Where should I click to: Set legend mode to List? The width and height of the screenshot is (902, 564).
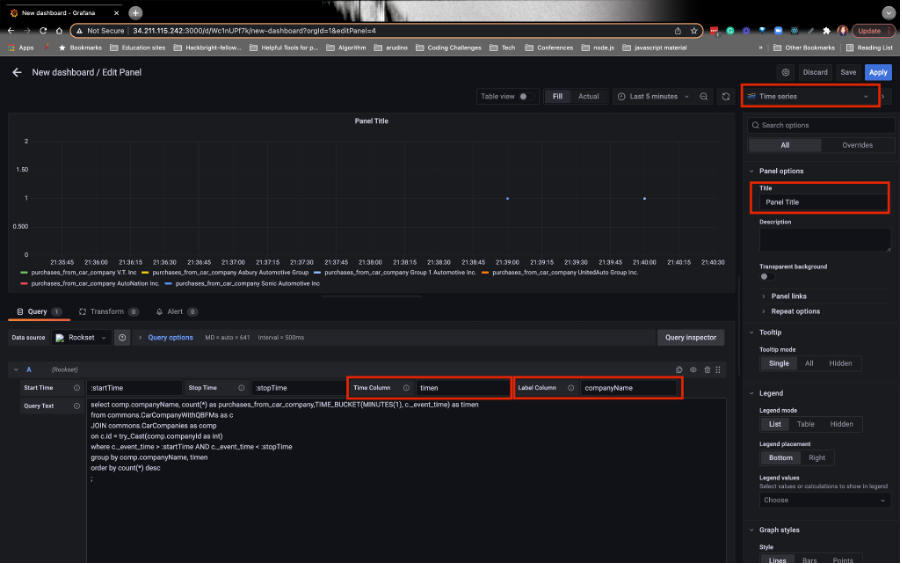pyautogui.click(x=775, y=425)
